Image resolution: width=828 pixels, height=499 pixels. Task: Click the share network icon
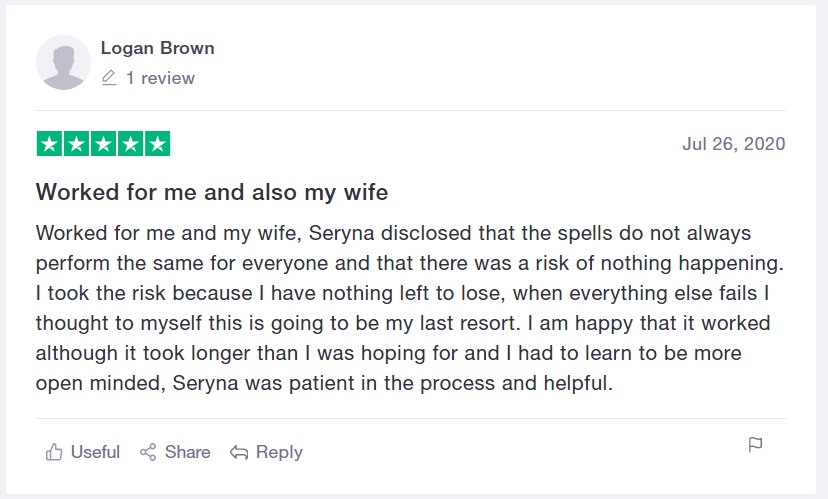(148, 453)
